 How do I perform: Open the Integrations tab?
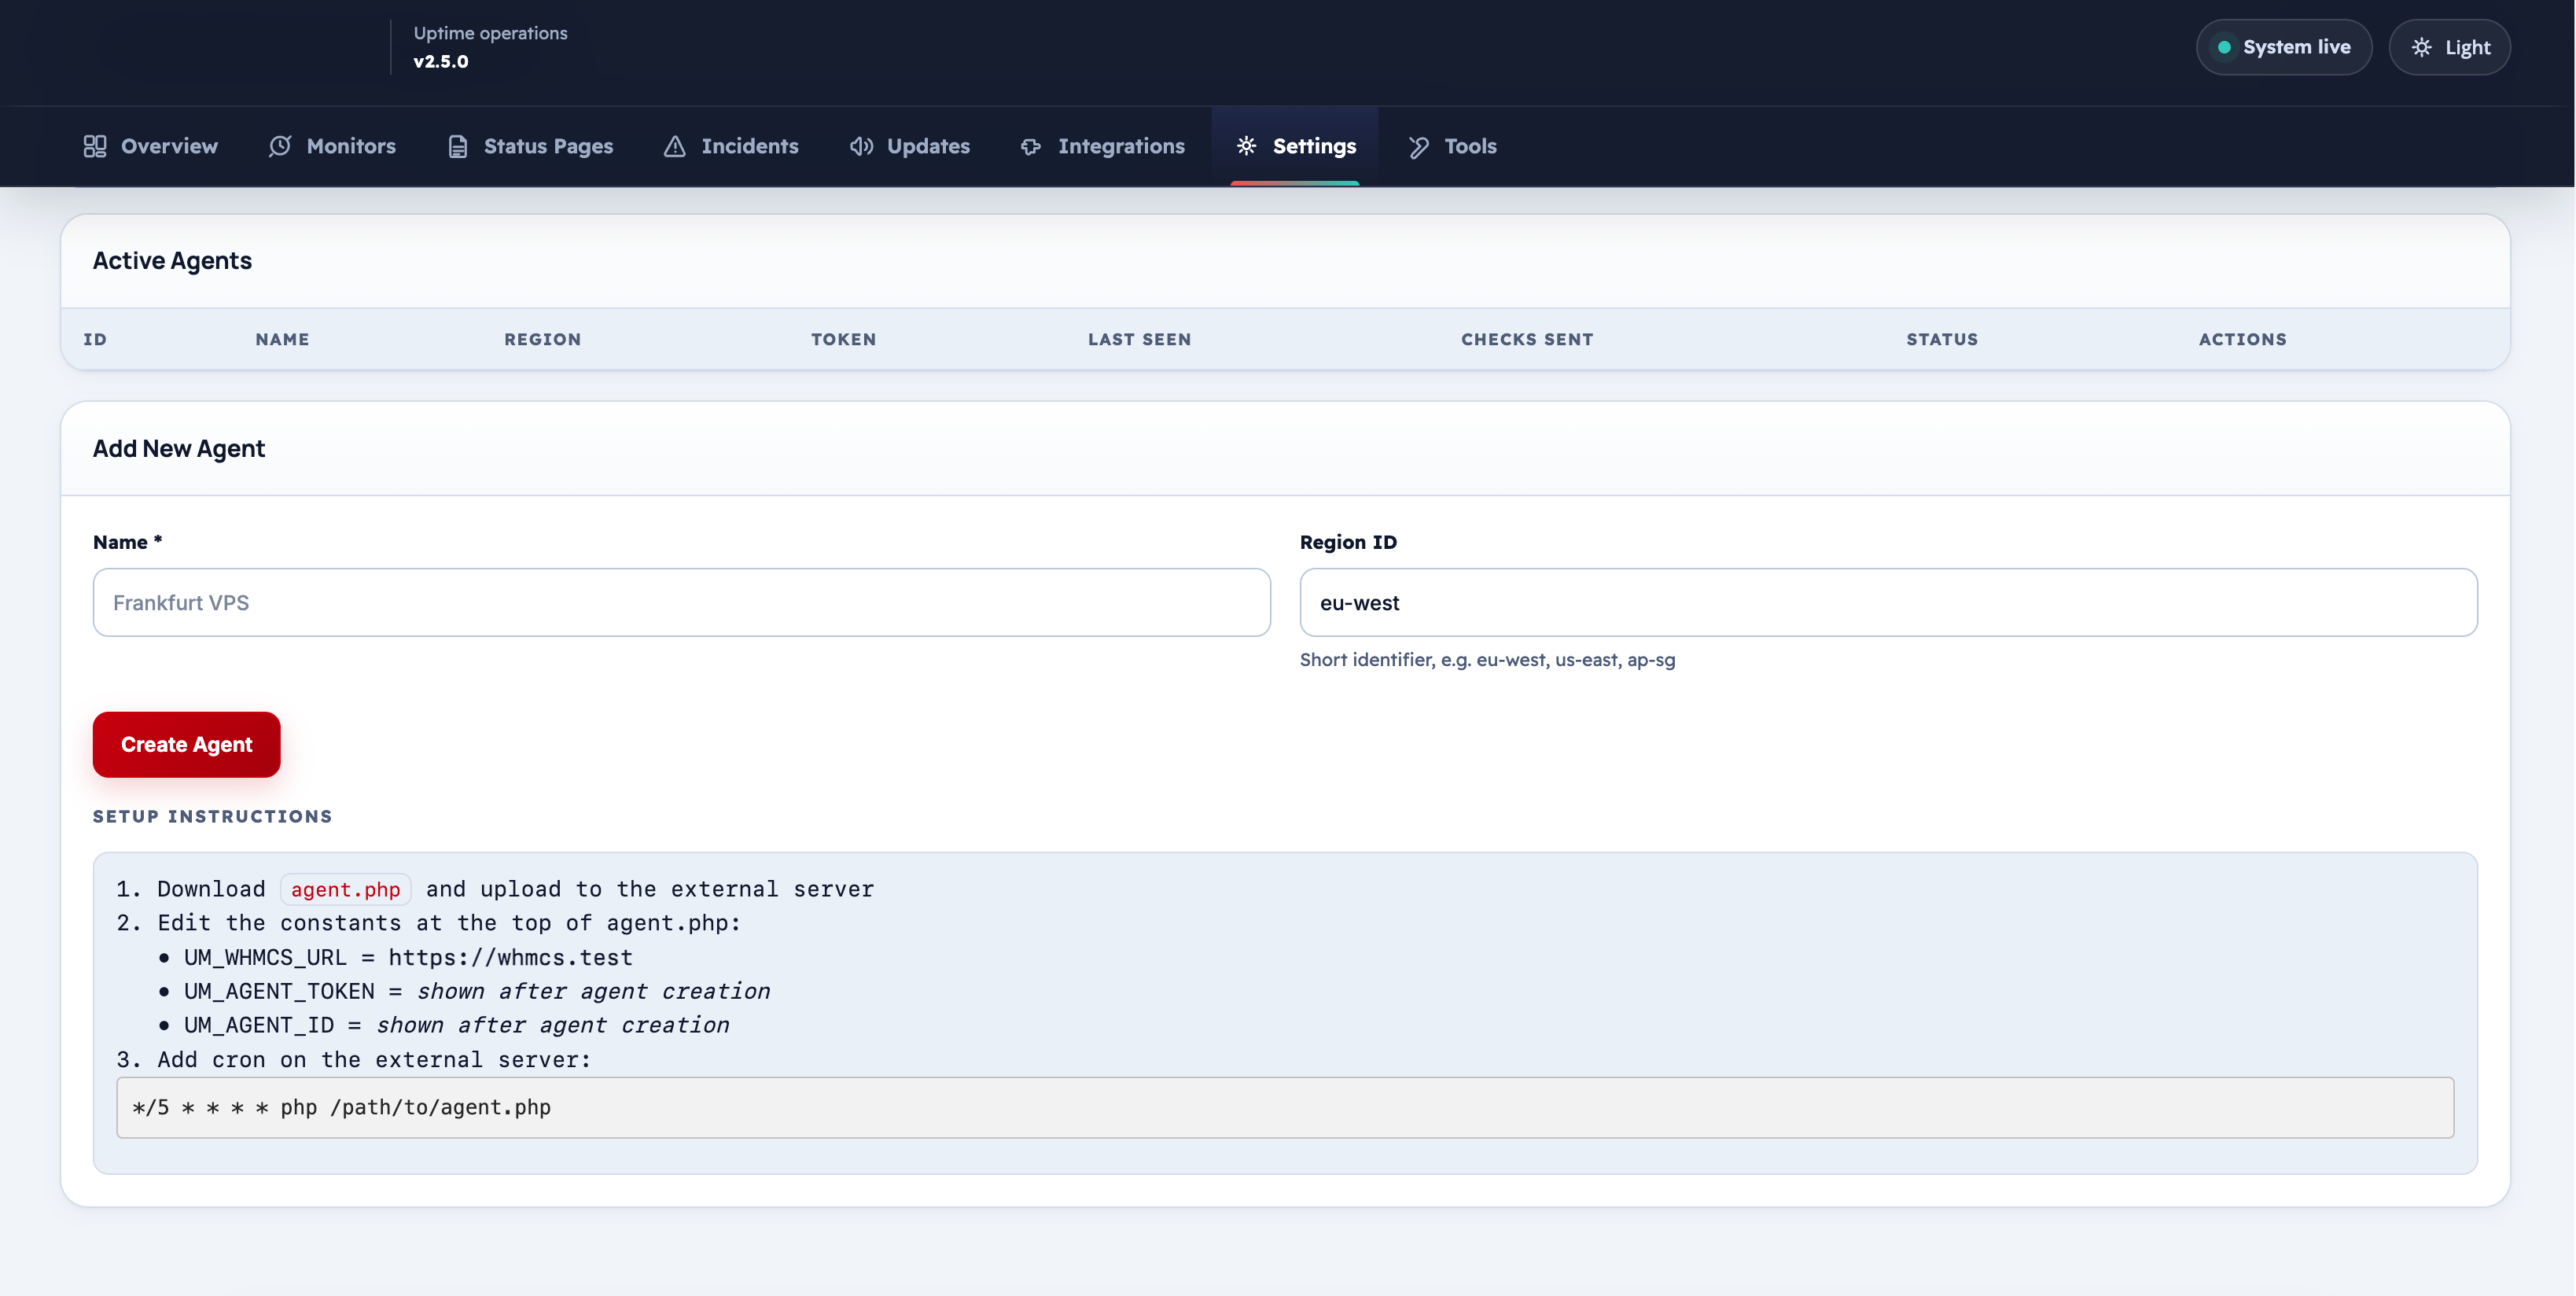coord(1102,146)
